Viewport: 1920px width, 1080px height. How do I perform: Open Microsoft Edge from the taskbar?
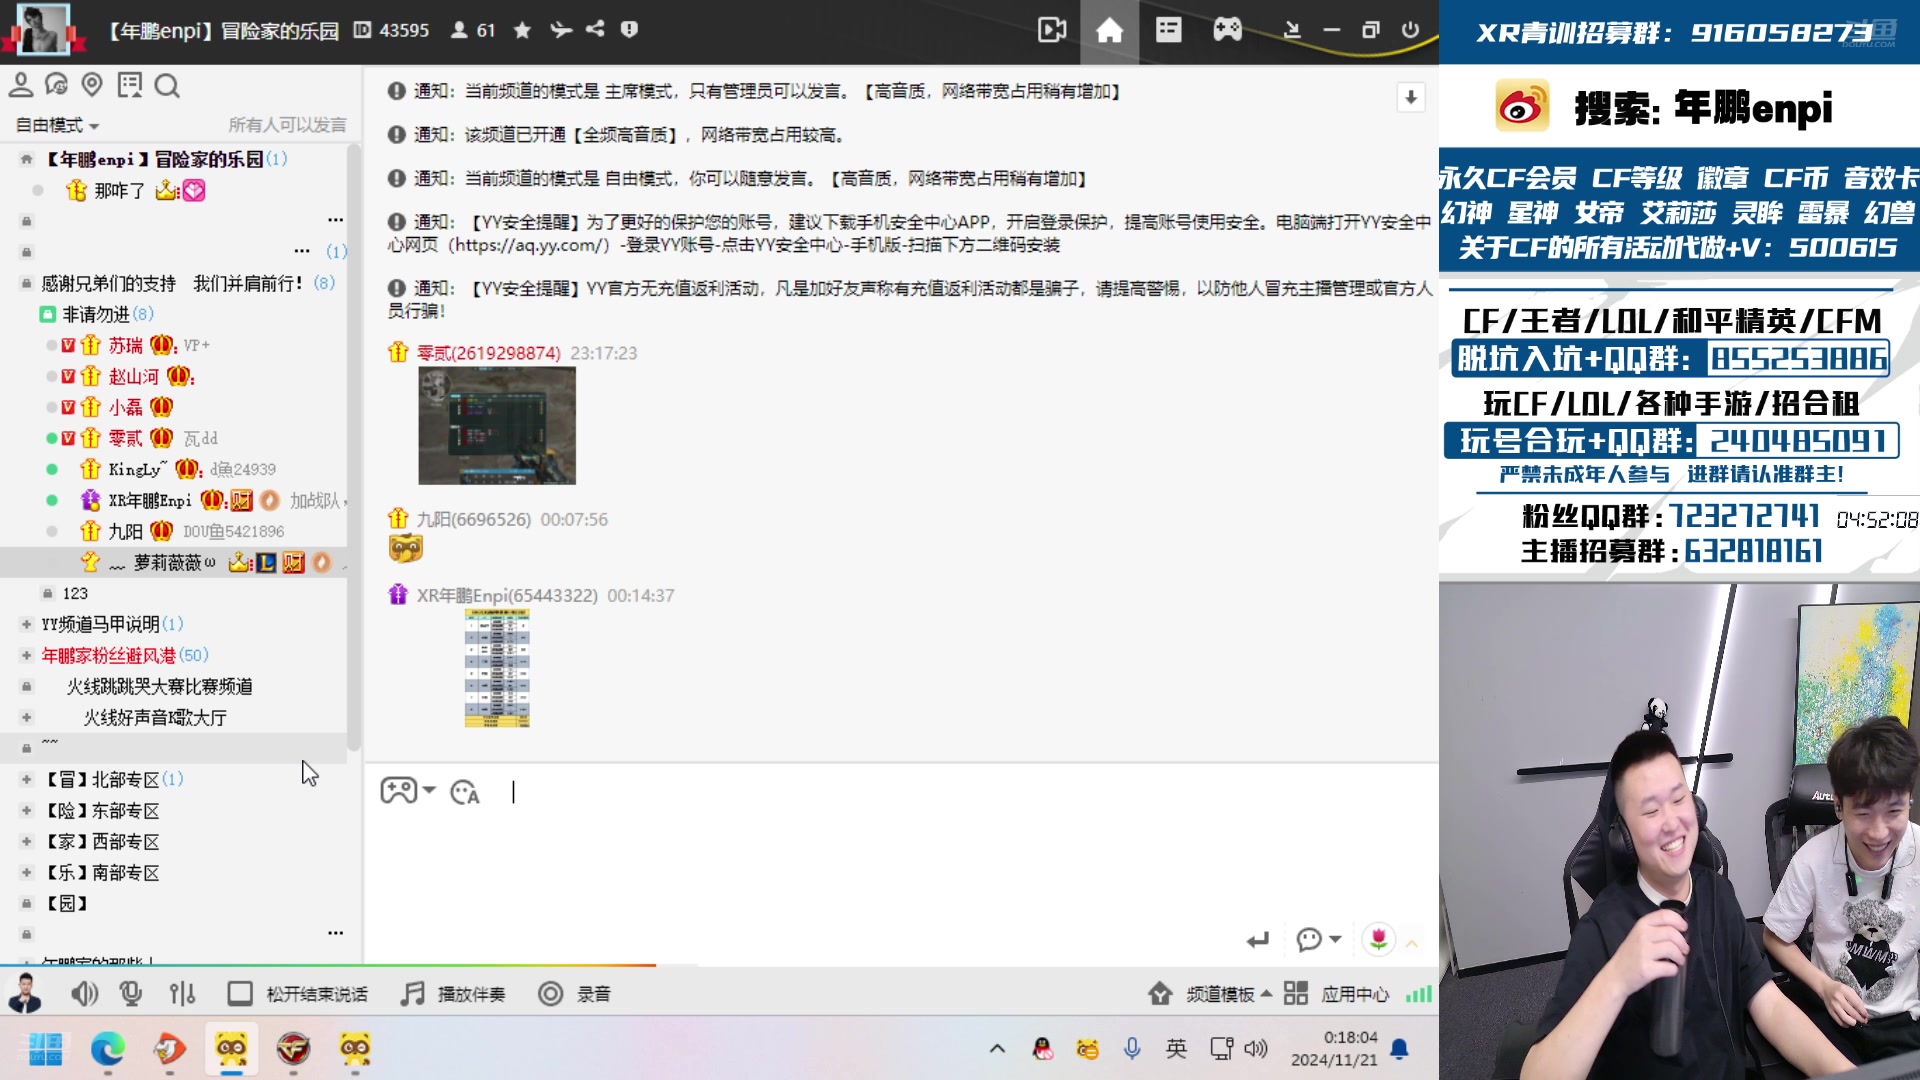pos(108,1048)
